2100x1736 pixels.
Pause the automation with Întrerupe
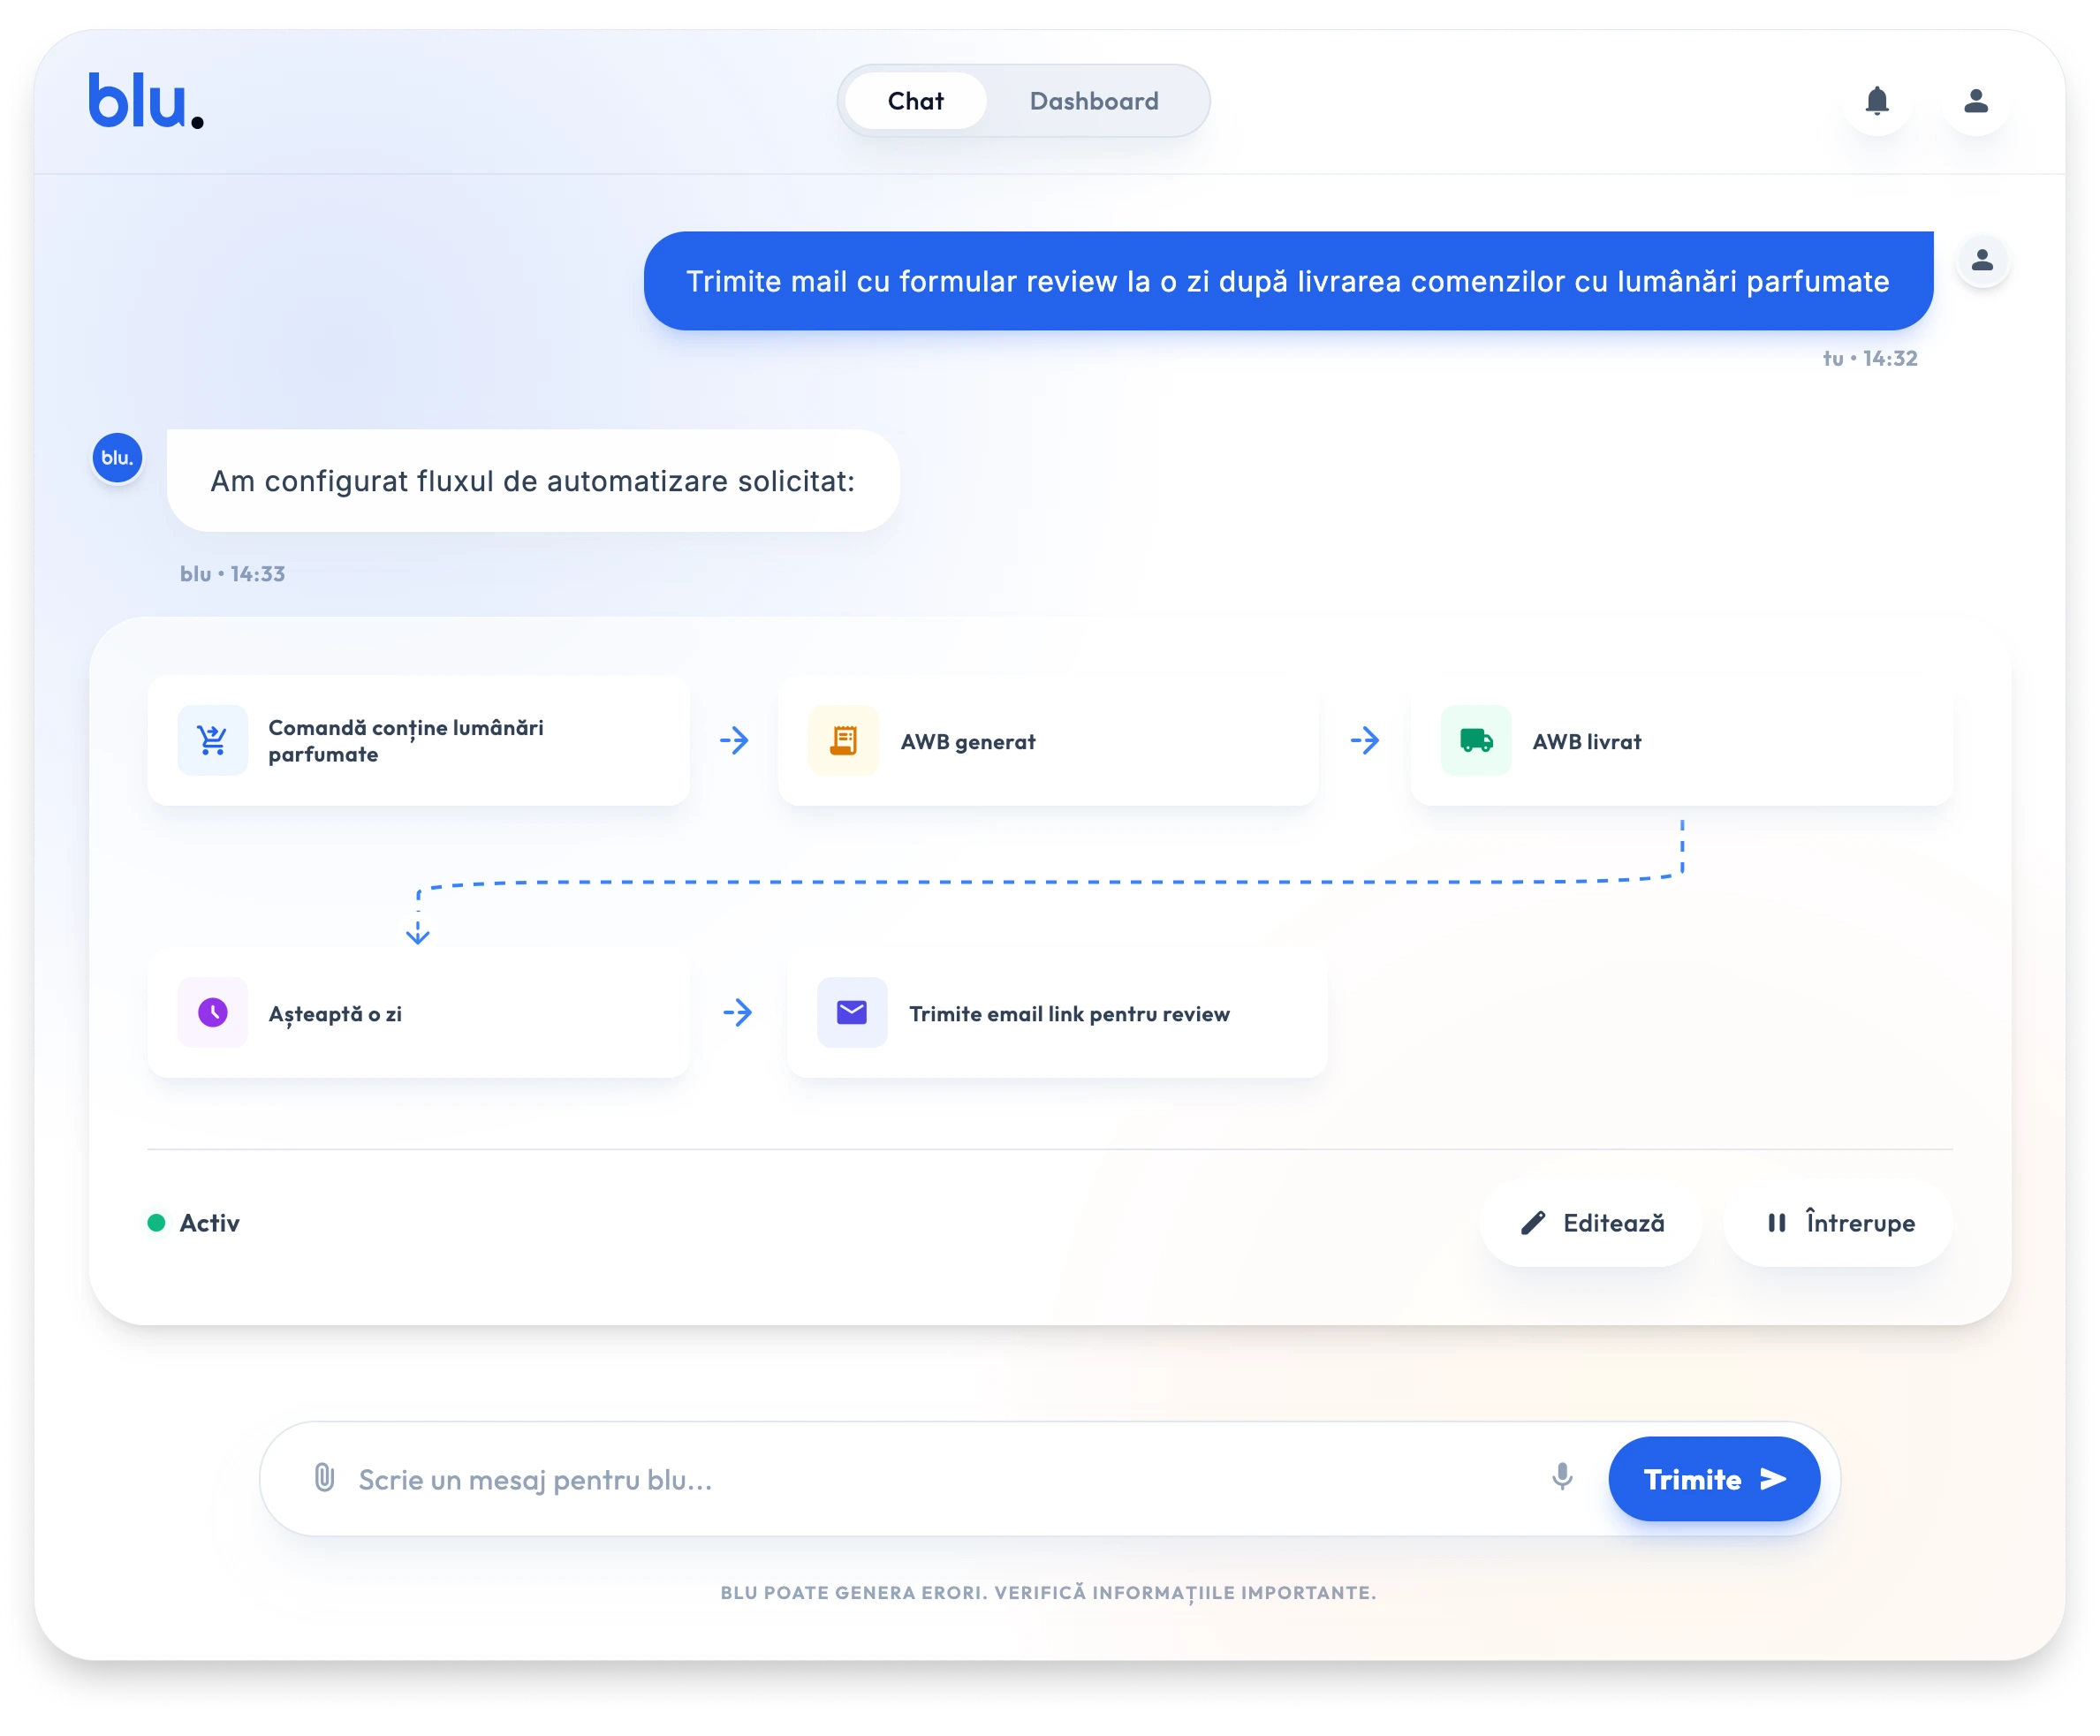tap(1836, 1222)
